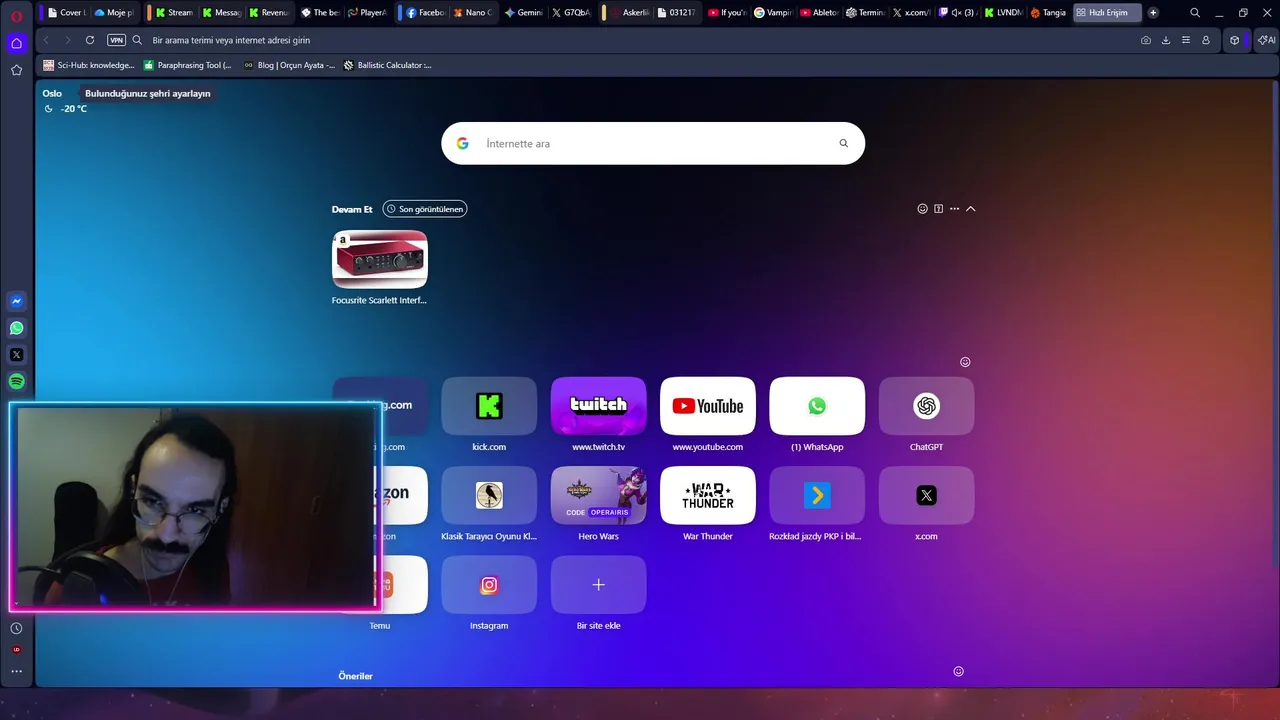Click the Oslo weather city label

pyautogui.click(x=52, y=93)
